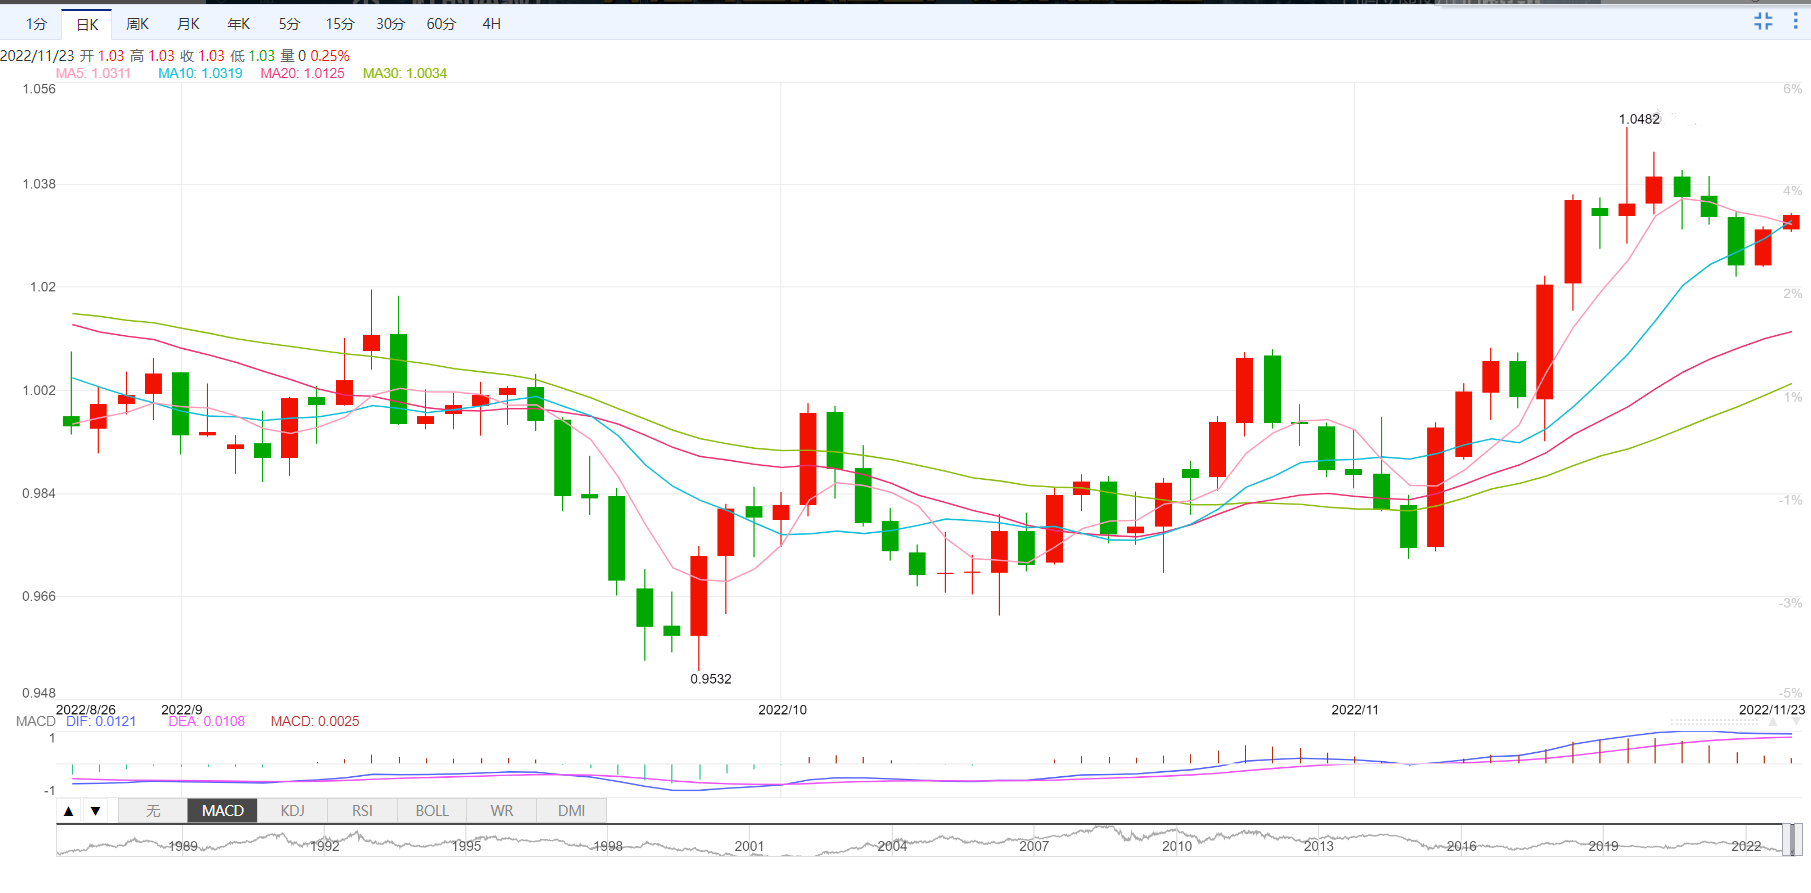The height and width of the screenshot is (893, 1811).
Task: Select the 周K weekly chart tab
Action: pyautogui.click(x=137, y=24)
